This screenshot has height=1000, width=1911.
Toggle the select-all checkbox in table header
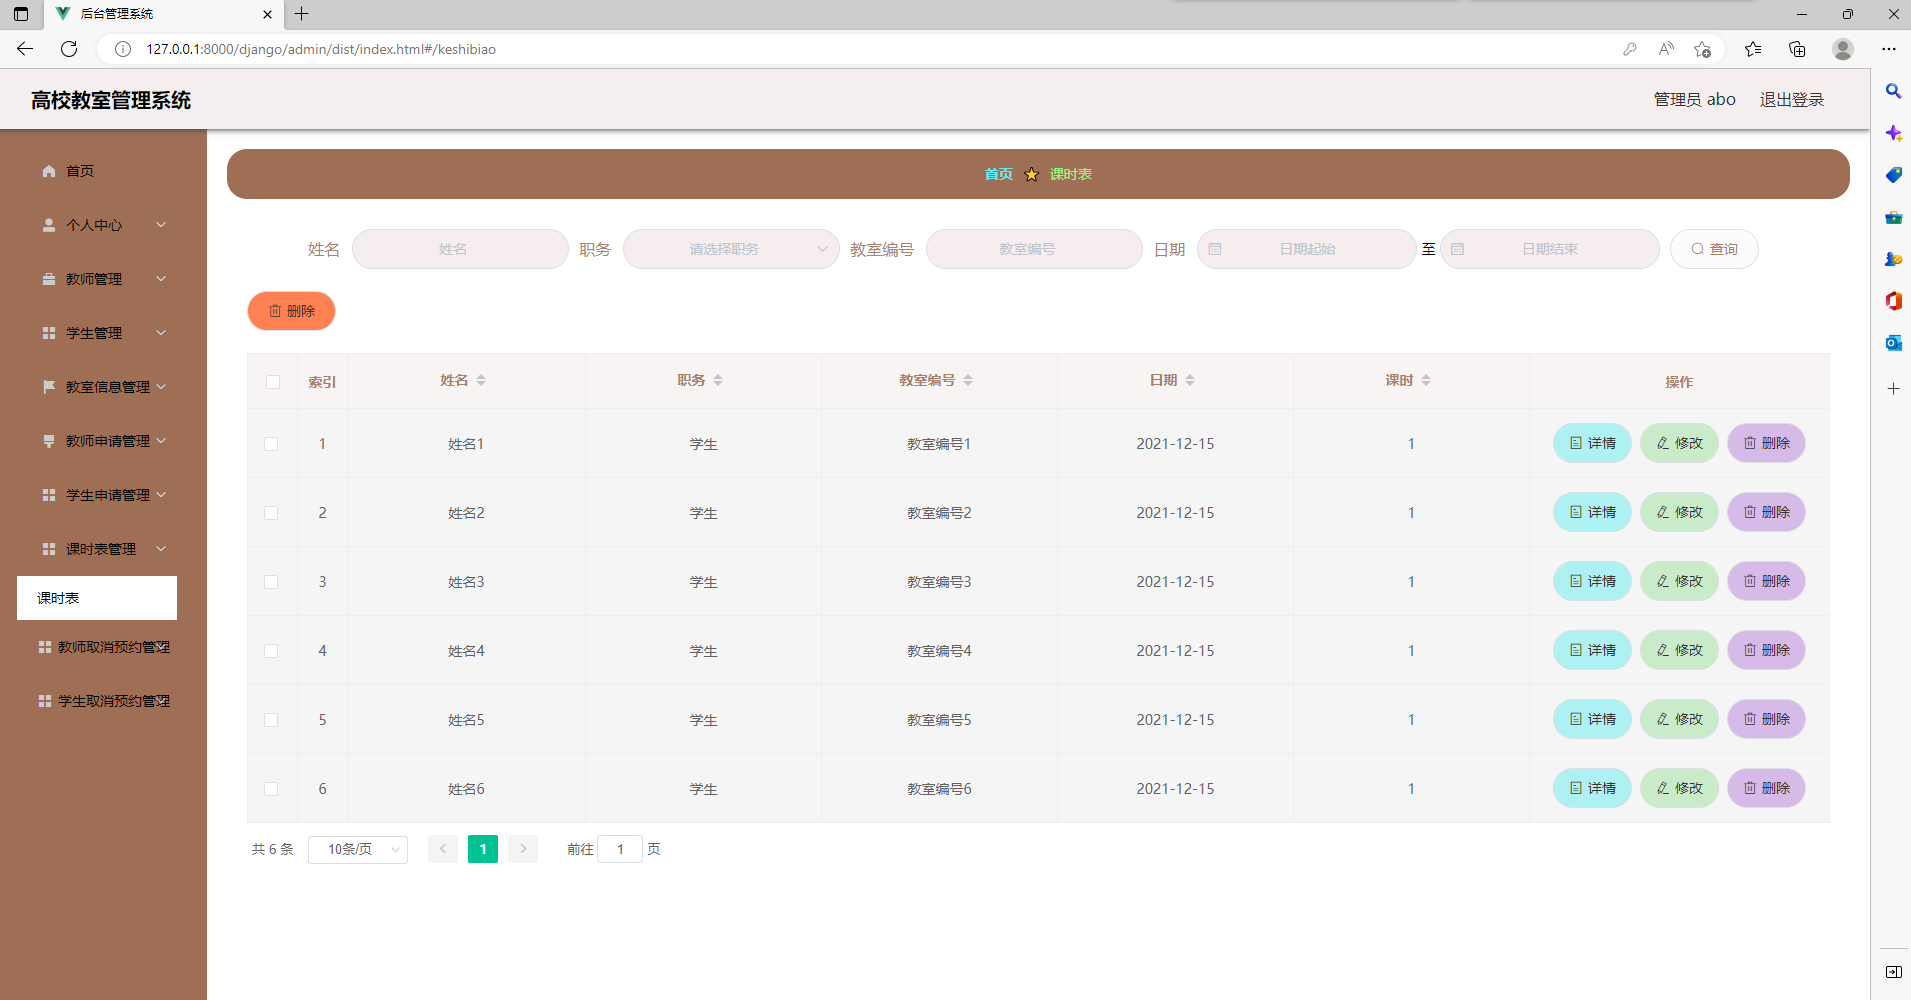(x=273, y=382)
